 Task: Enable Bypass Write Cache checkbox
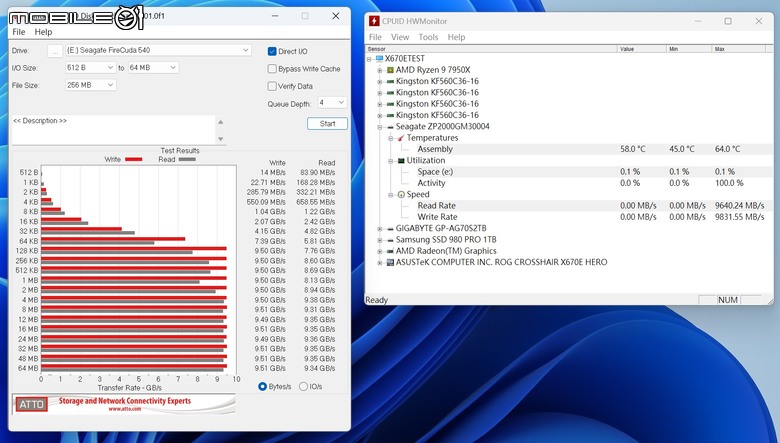tap(272, 69)
